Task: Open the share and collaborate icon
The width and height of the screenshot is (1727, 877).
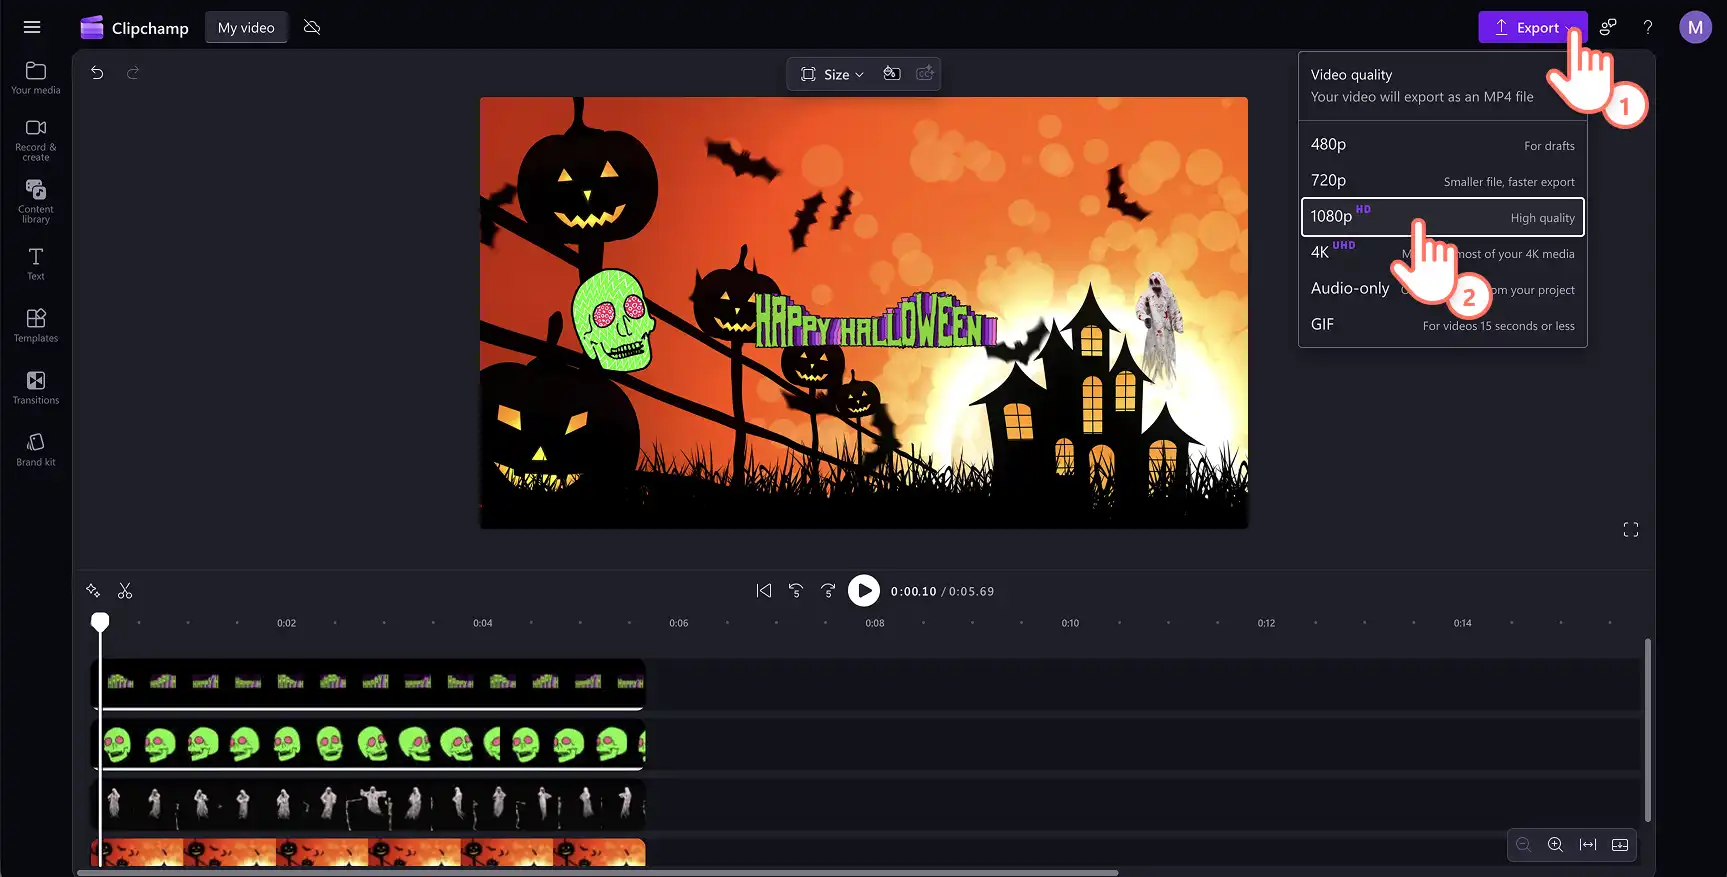Action: point(1608,27)
